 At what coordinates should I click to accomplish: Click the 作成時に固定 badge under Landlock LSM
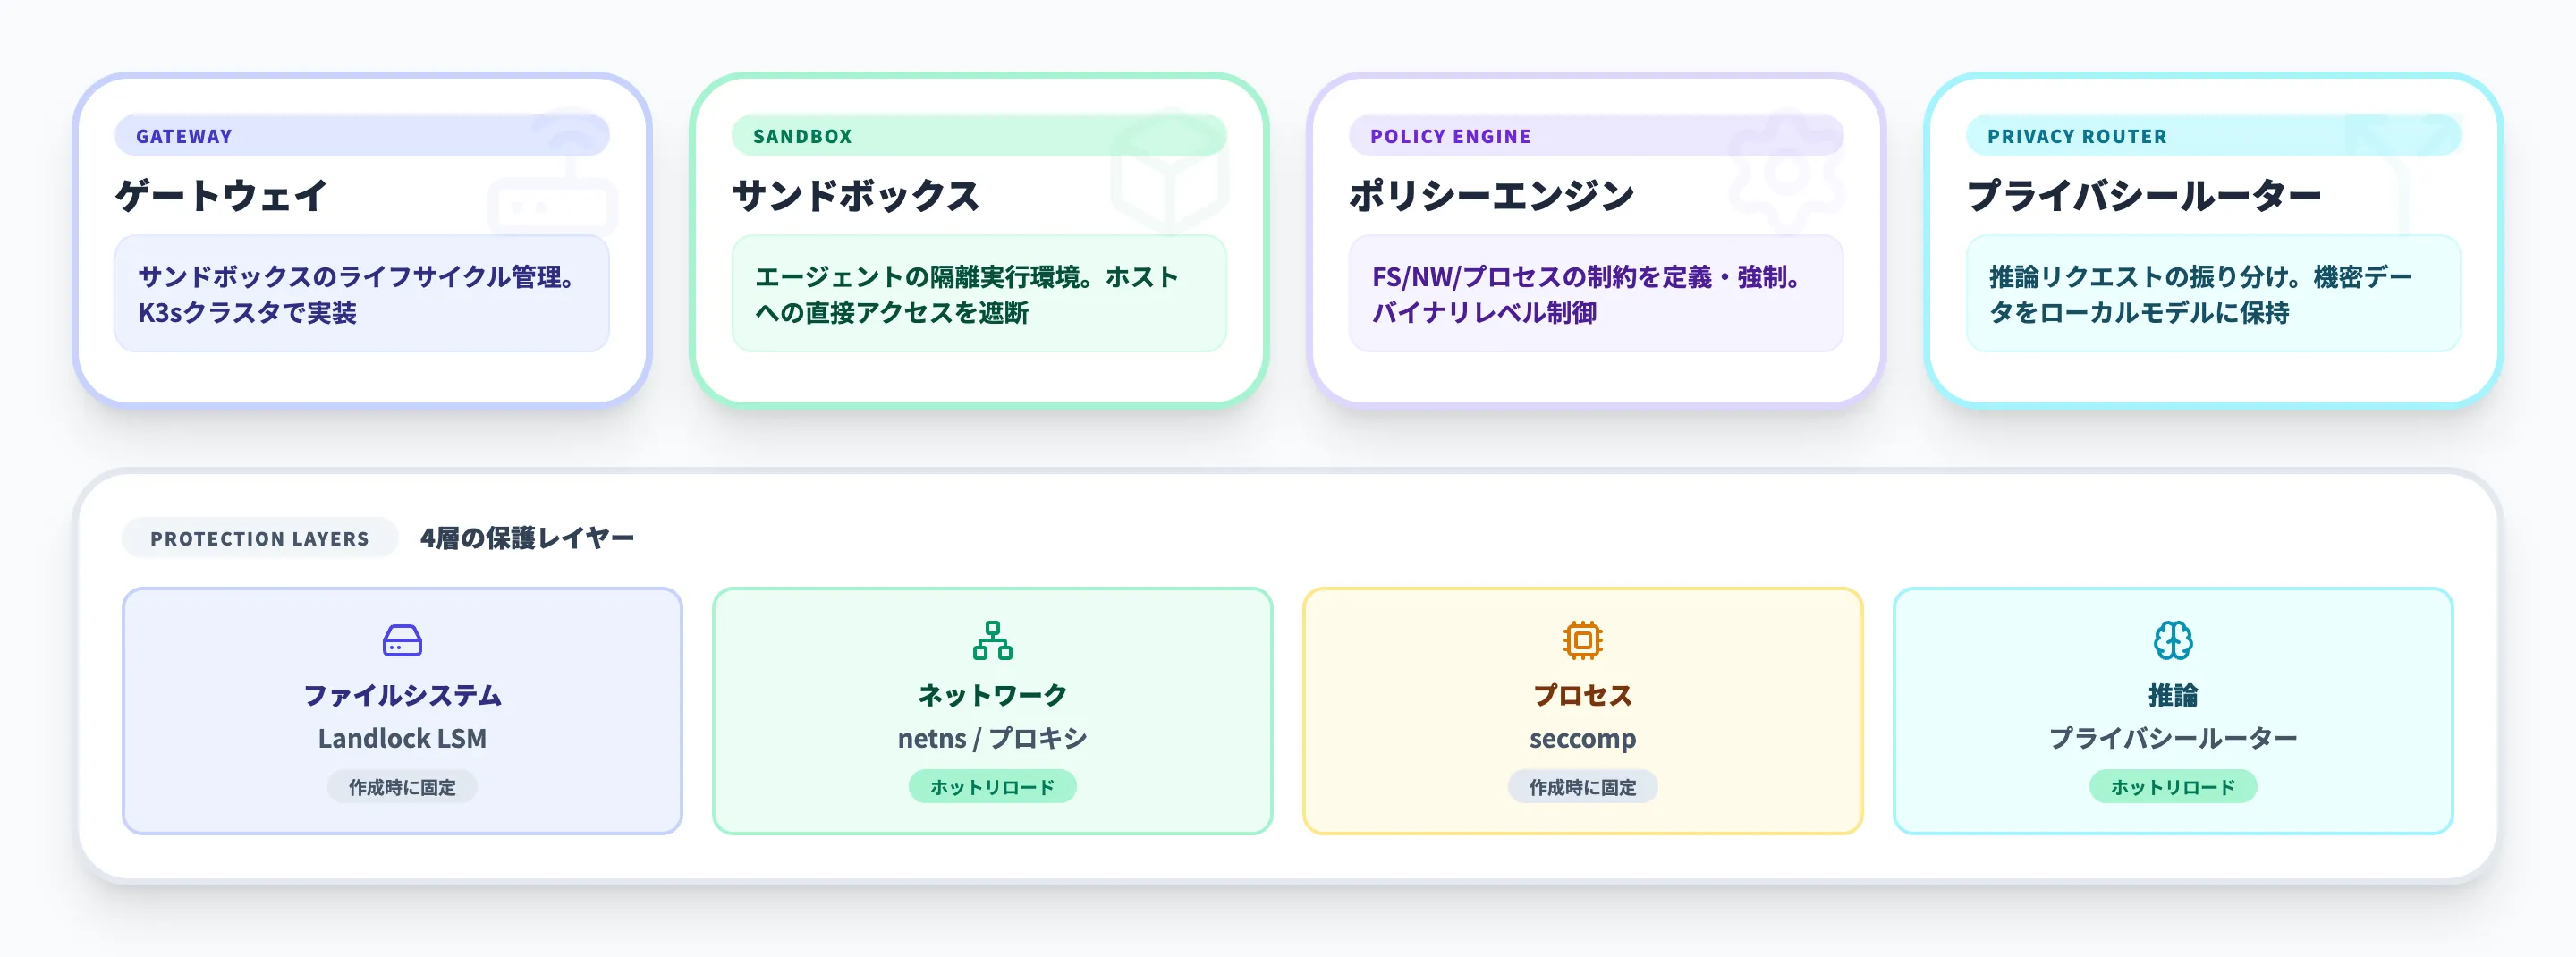(x=402, y=787)
